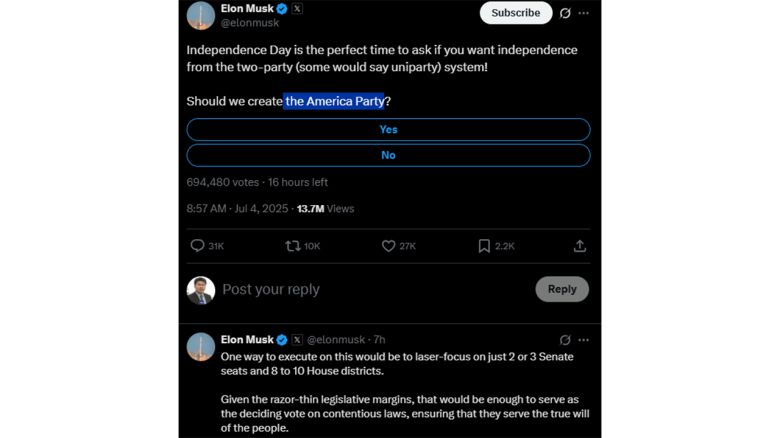Open the main post's more options menu
The width and height of the screenshot is (780, 438).
pos(584,13)
